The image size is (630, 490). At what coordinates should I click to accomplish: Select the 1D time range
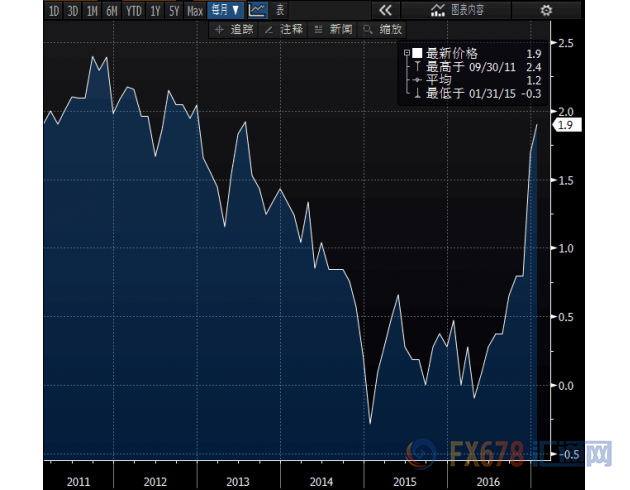click(53, 10)
